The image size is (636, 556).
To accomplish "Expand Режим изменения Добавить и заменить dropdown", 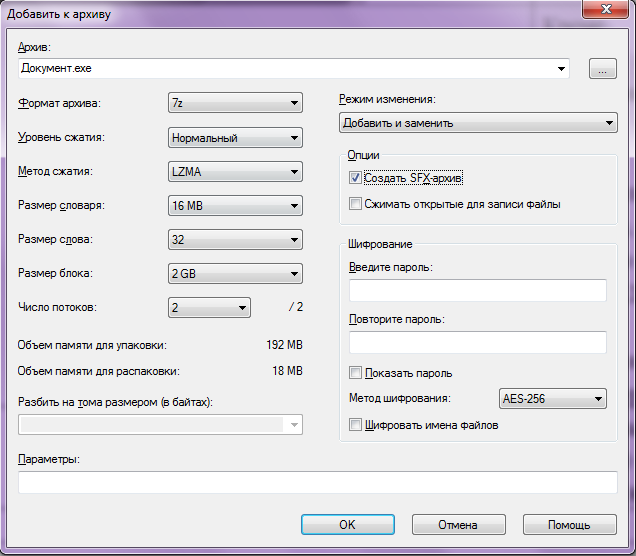I will (x=478, y=123).
